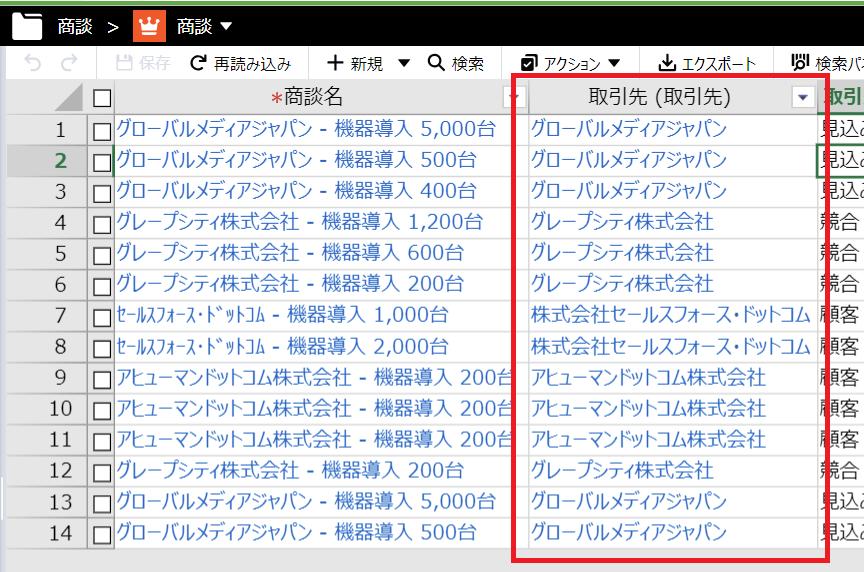The height and width of the screenshot is (572, 864).
Task: Check the checkbox for row 7
Action: tap(102, 318)
